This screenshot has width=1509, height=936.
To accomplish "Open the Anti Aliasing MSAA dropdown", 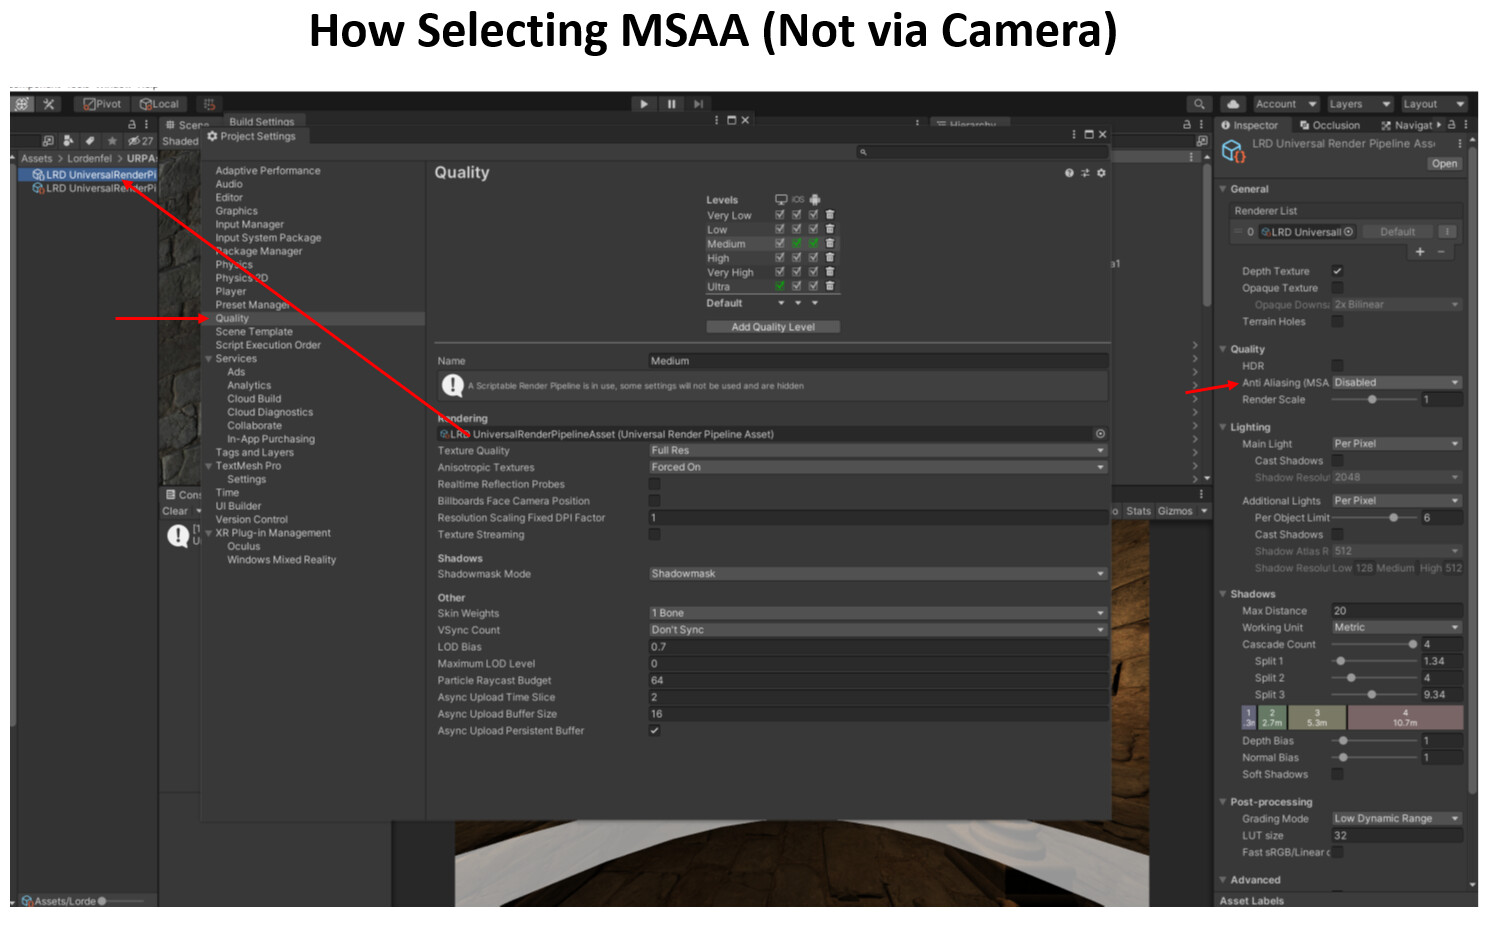I will click(x=1396, y=382).
